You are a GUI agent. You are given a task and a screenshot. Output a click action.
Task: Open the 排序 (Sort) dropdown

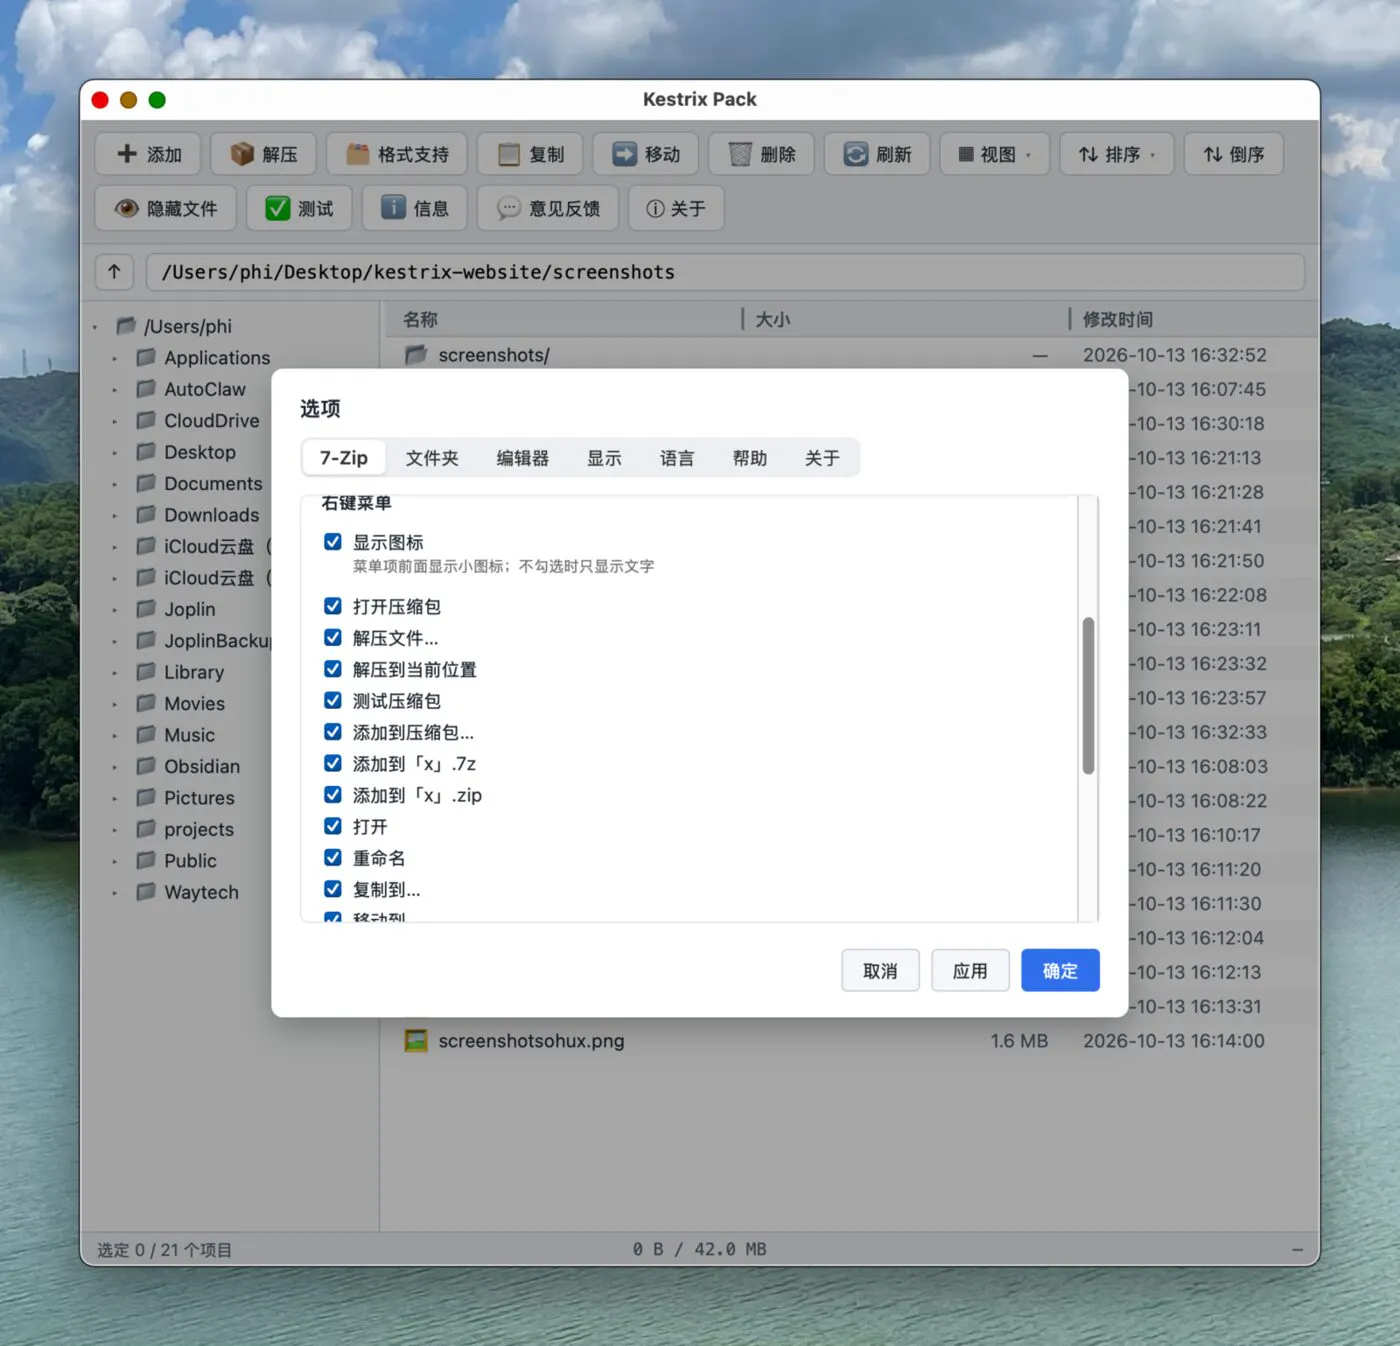point(1117,154)
